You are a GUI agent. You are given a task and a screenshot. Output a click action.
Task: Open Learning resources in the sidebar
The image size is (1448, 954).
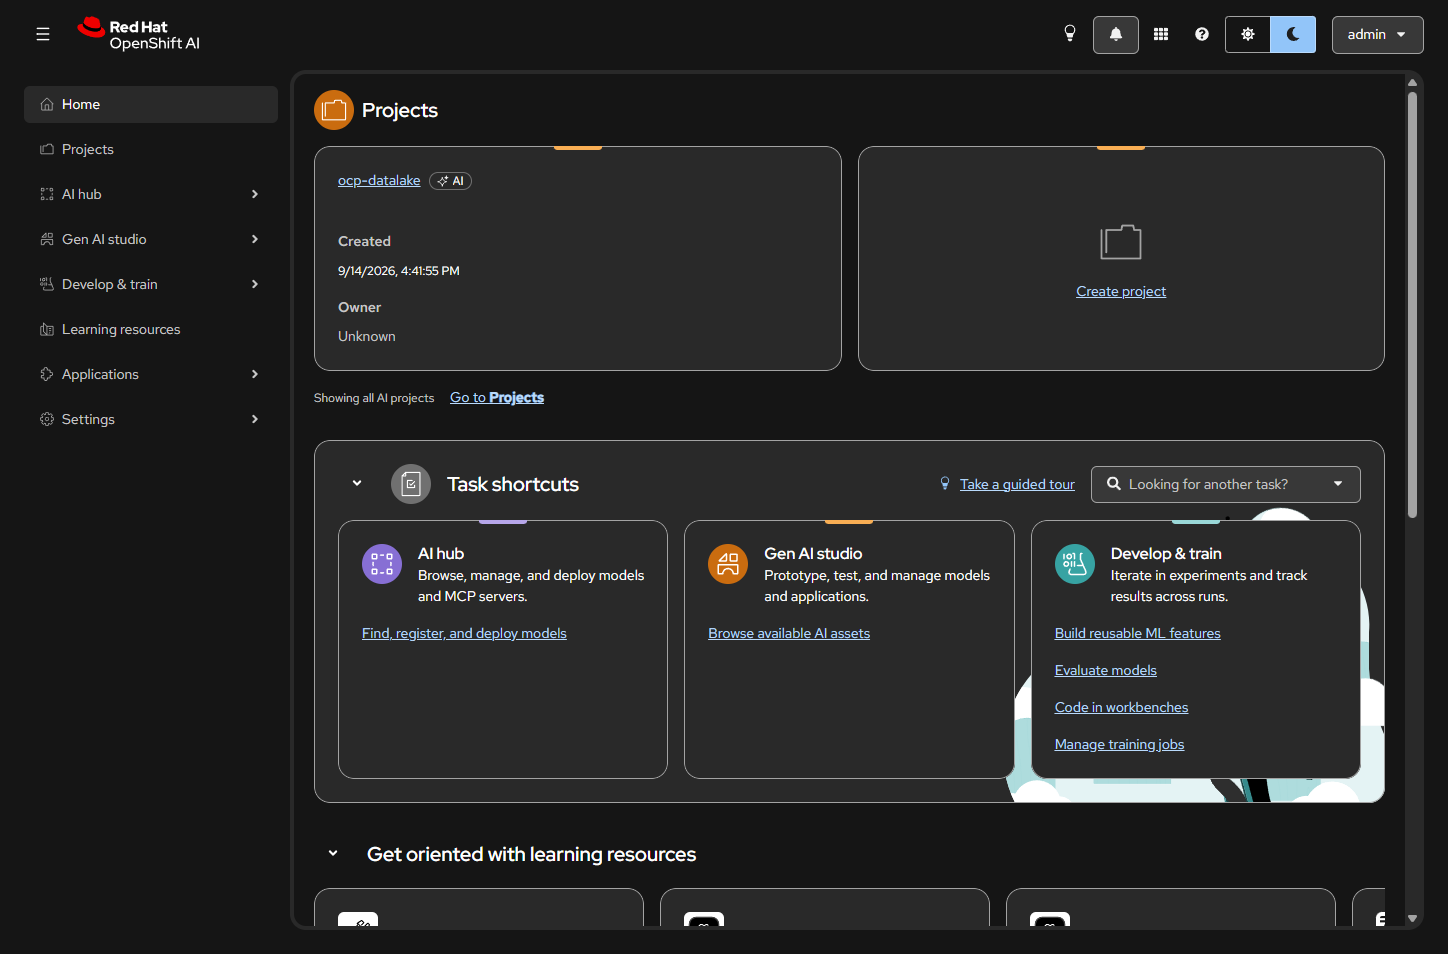(x=151, y=329)
